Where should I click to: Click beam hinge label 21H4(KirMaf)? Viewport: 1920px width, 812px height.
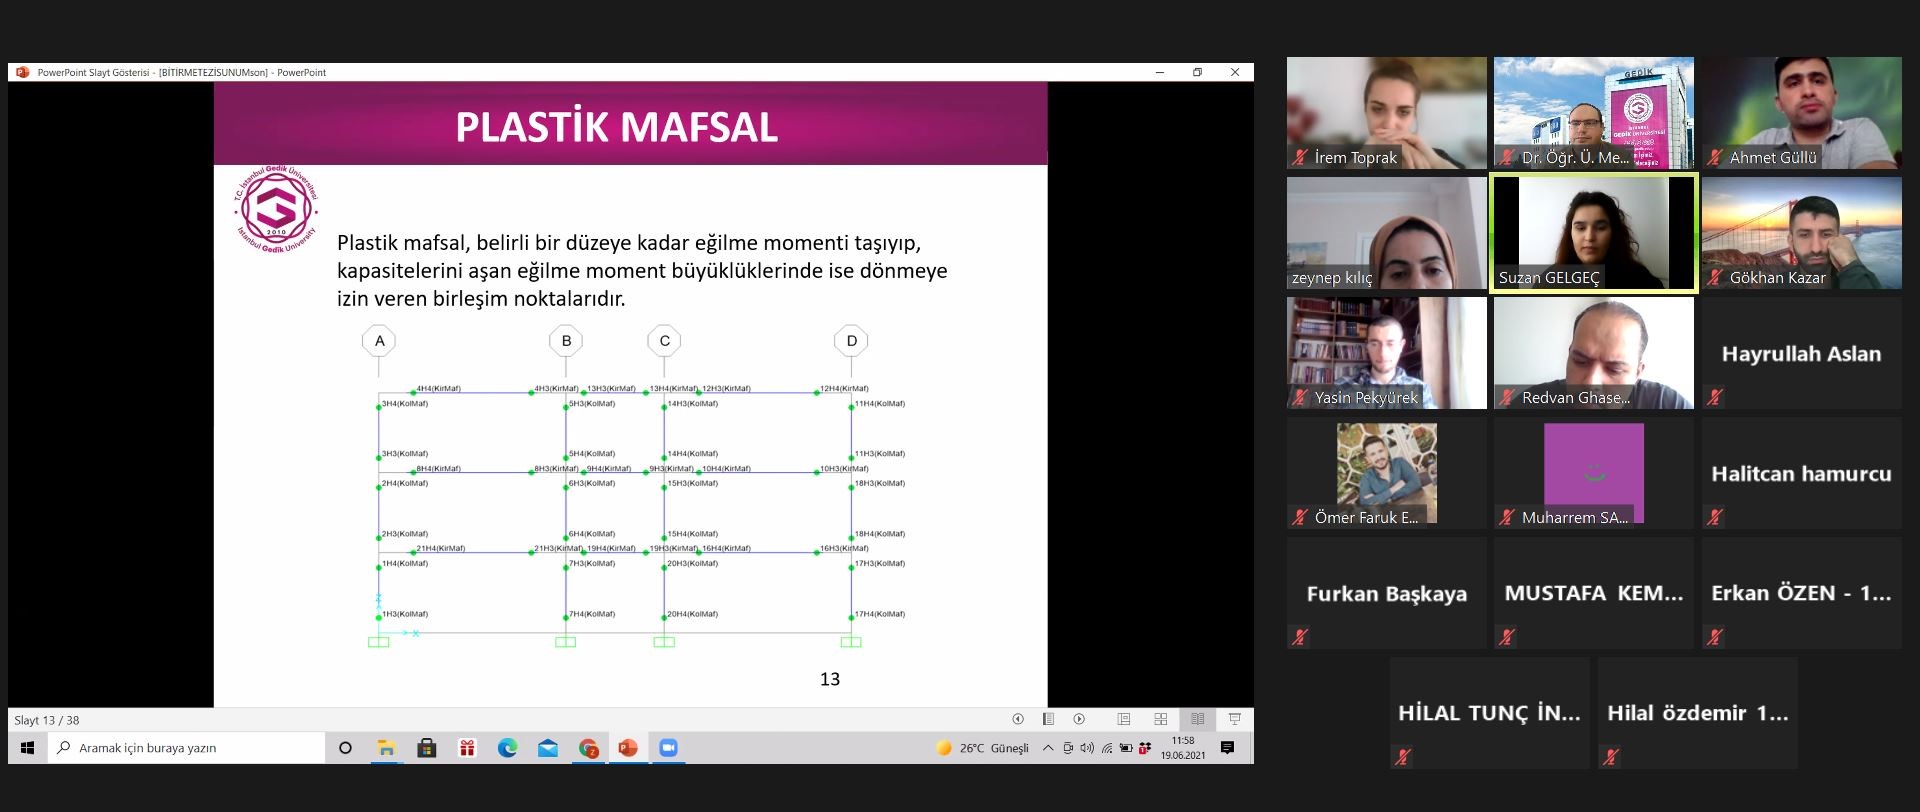tap(441, 548)
